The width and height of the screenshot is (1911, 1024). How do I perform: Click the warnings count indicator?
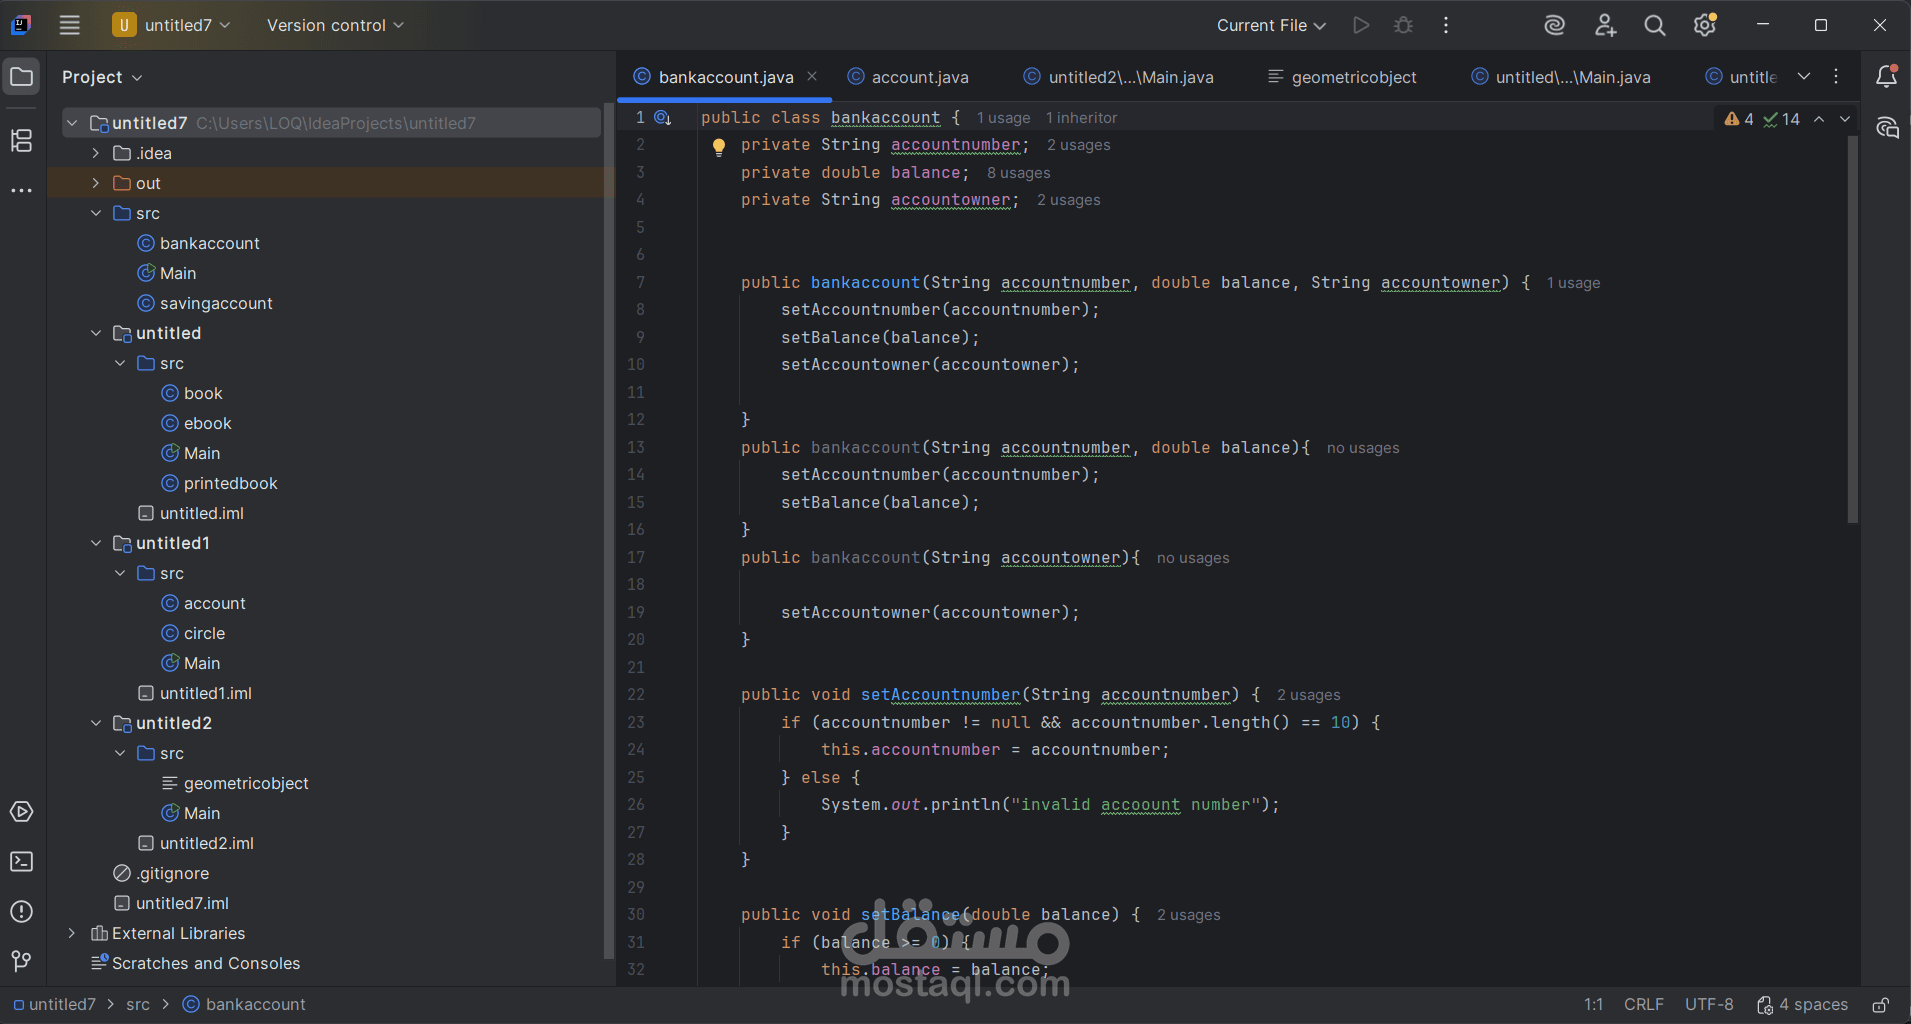click(x=1739, y=119)
